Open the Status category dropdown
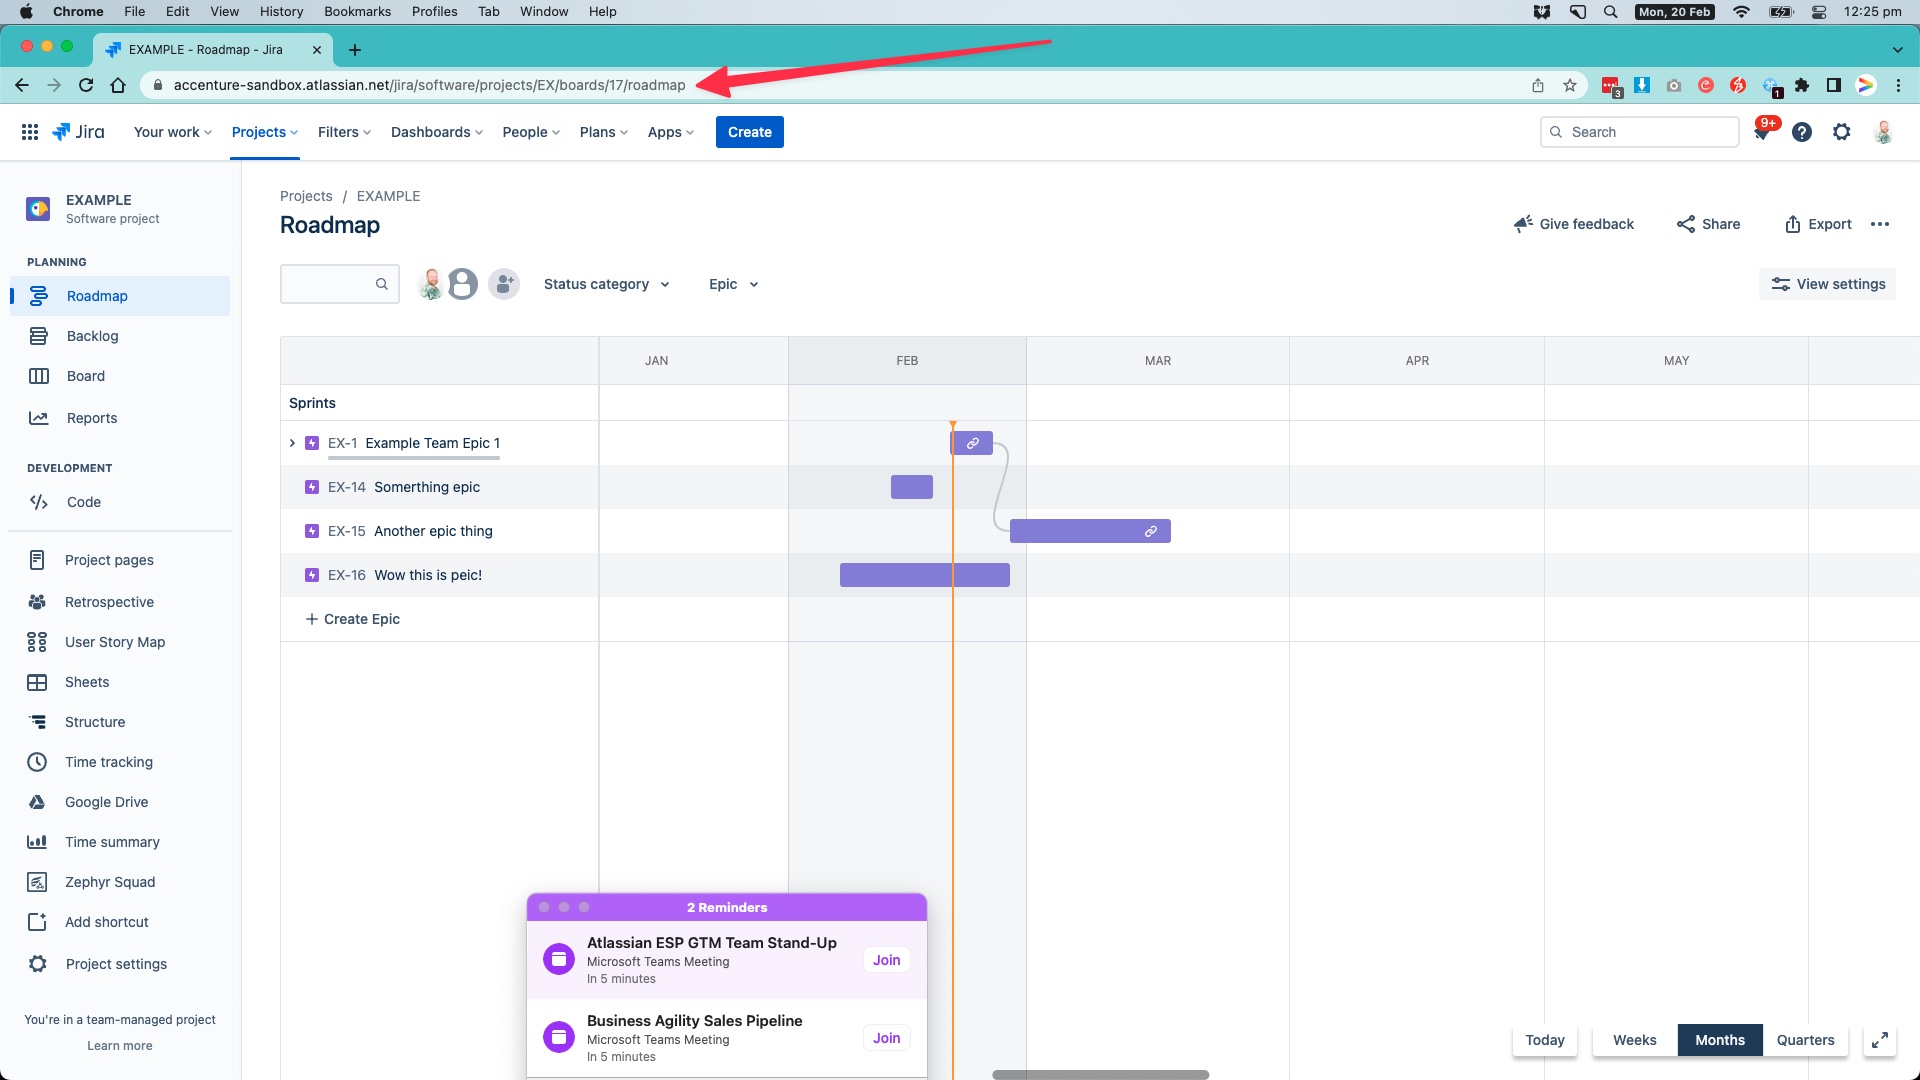1920x1080 pixels. tap(606, 284)
